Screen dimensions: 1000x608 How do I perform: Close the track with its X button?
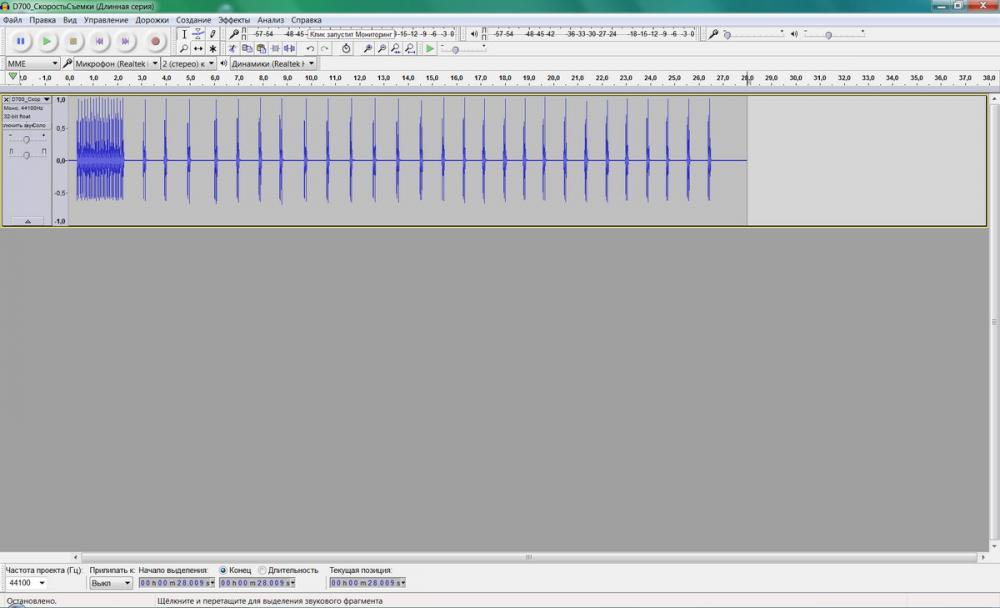tap(6, 100)
